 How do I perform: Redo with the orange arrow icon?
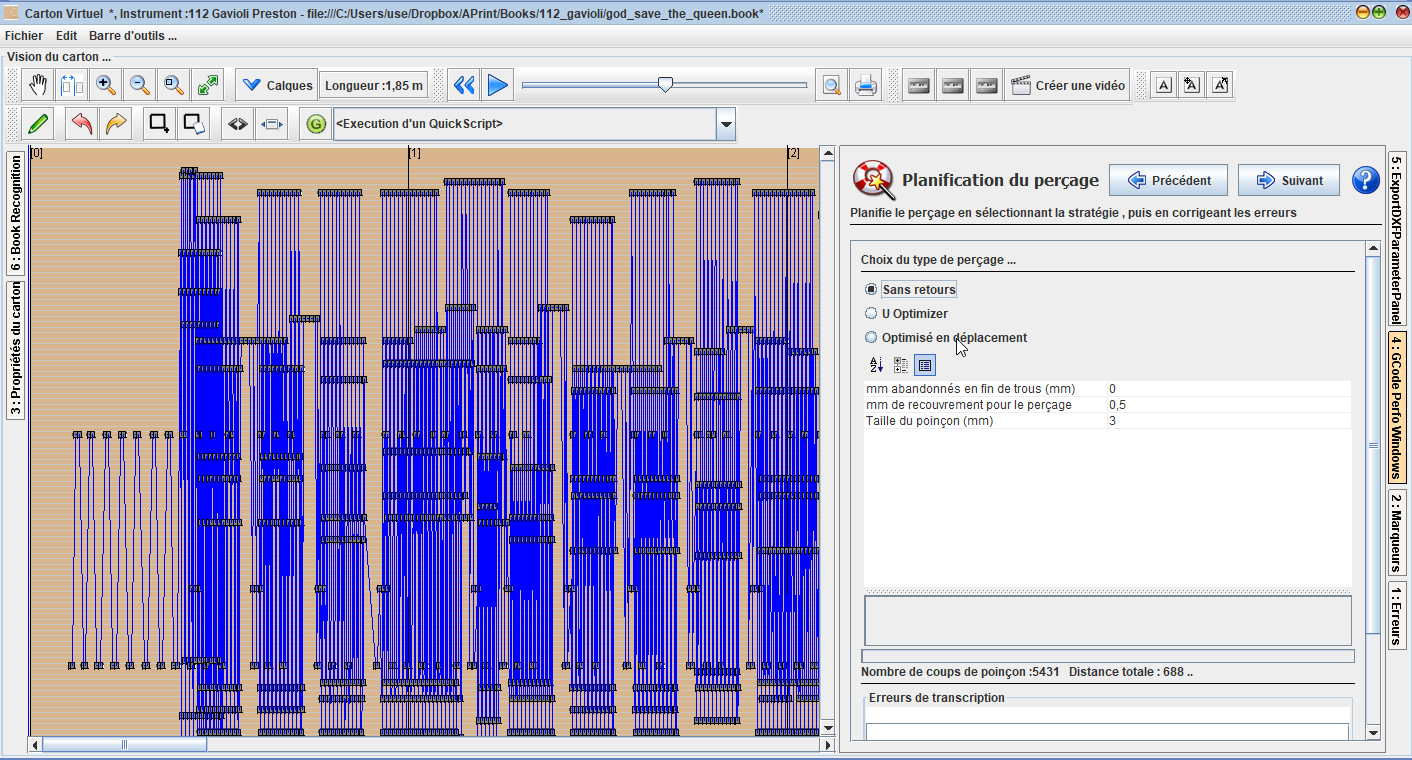[x=116, y=124]
